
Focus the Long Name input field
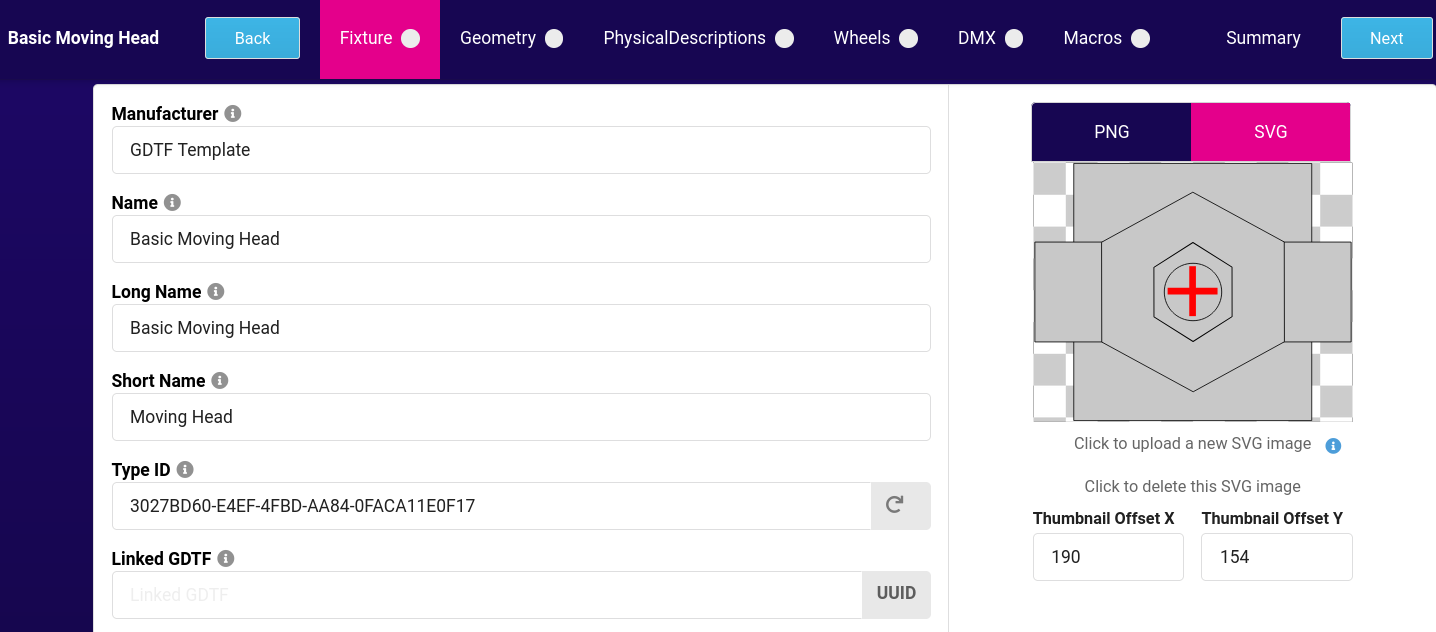click(521, 328)
